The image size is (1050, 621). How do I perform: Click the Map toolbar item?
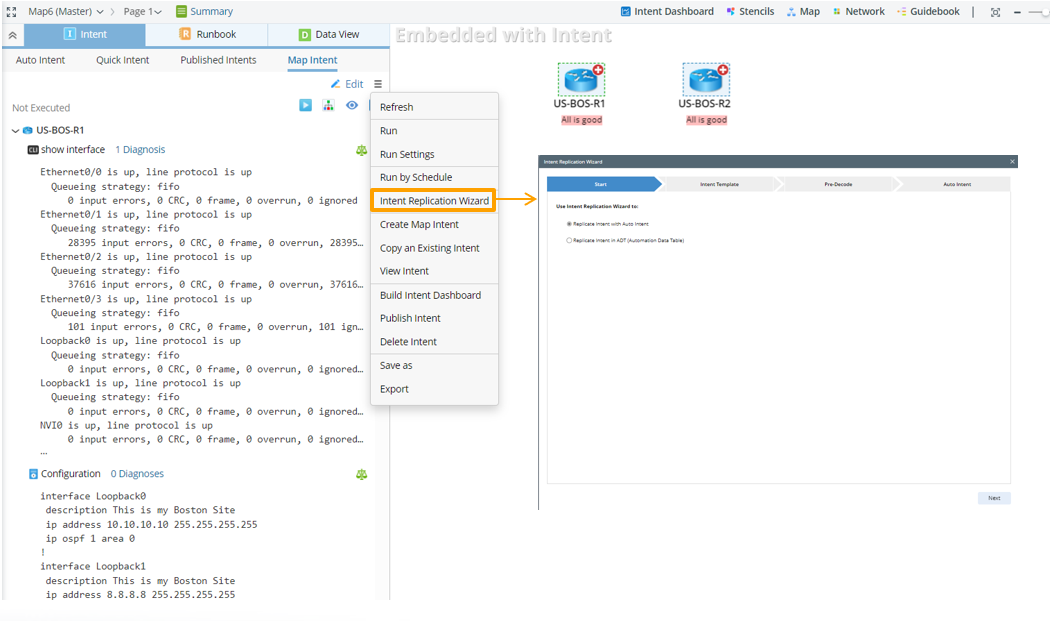[803, 11]
